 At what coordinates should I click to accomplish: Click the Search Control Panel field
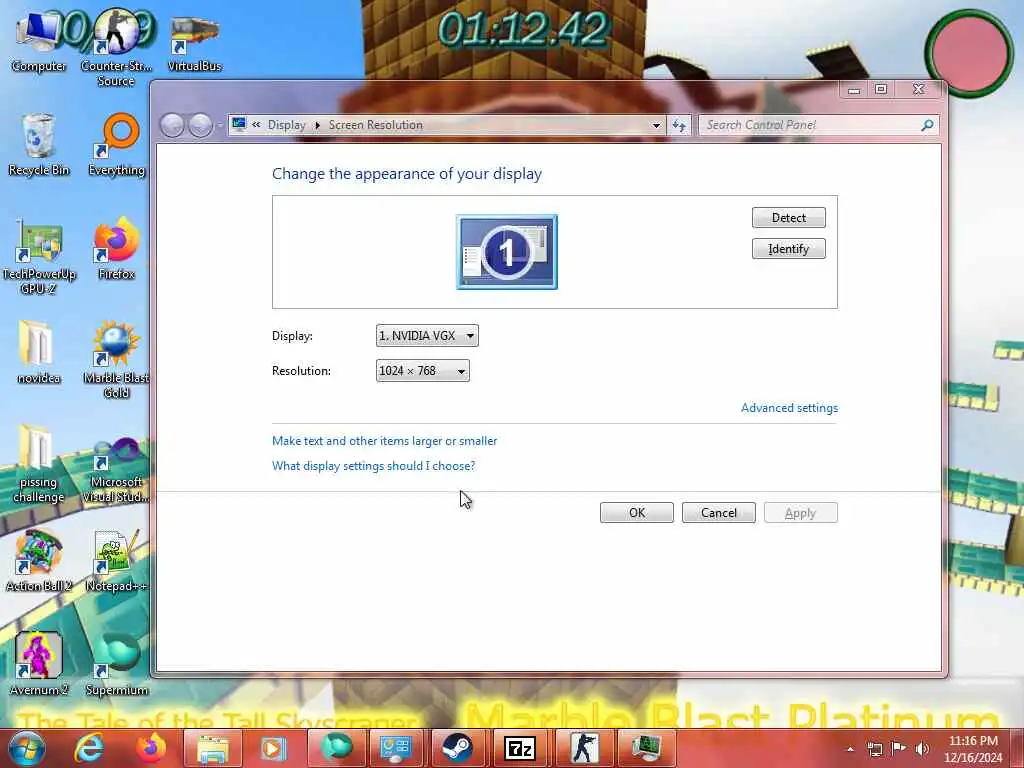tap(810, 125)
